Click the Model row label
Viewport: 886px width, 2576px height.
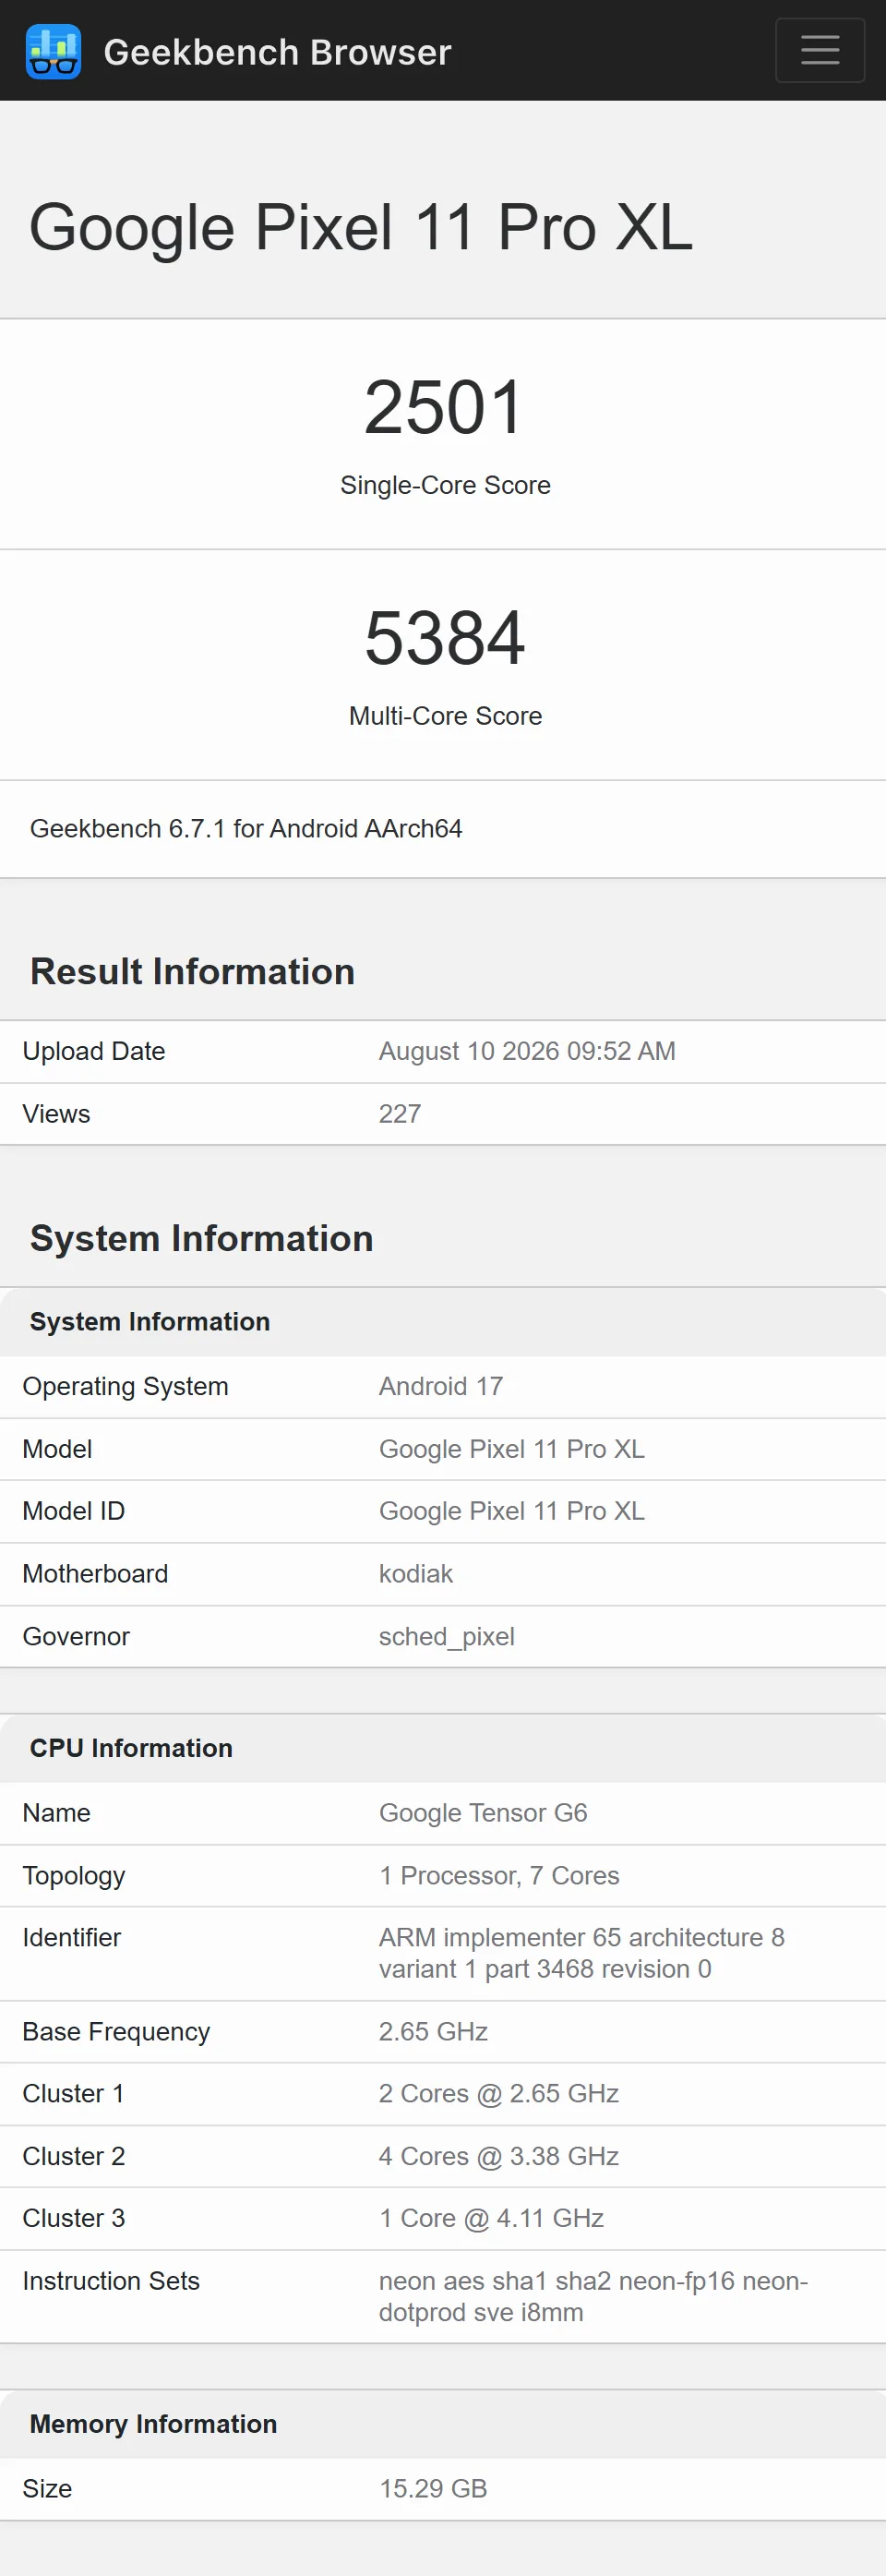(x=57, y=1449)
